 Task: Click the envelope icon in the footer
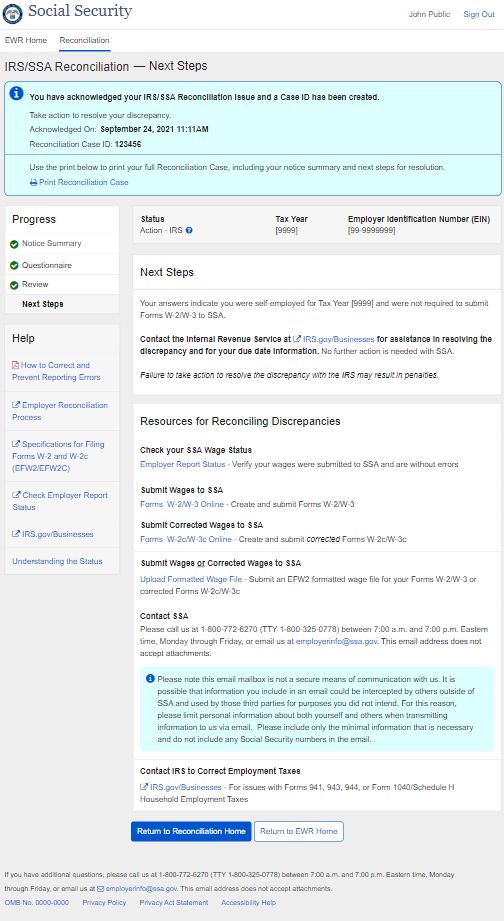(x=100, y=889)
